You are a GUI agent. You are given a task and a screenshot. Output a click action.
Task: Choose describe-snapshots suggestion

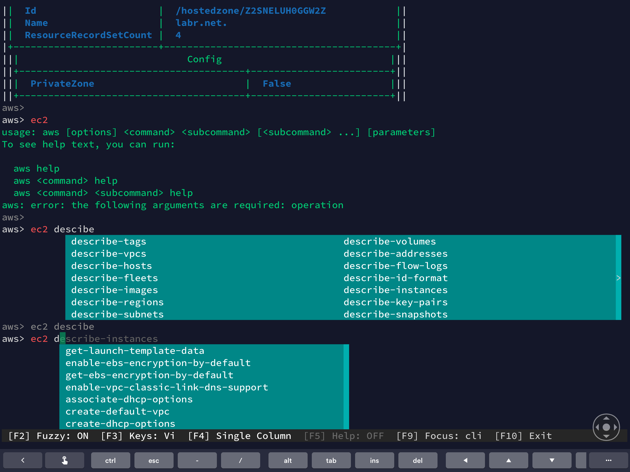pyautogui.click(x=395, y=314)
